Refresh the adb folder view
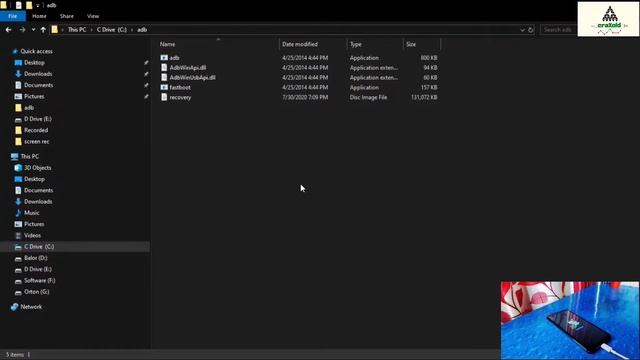 (531, 30)
